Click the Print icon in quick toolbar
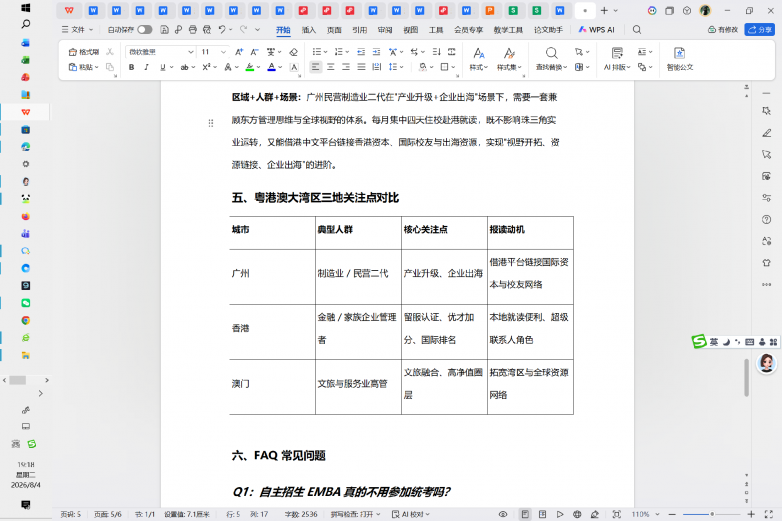This screenshot has height=521, width=782. (x=193, y=30)
